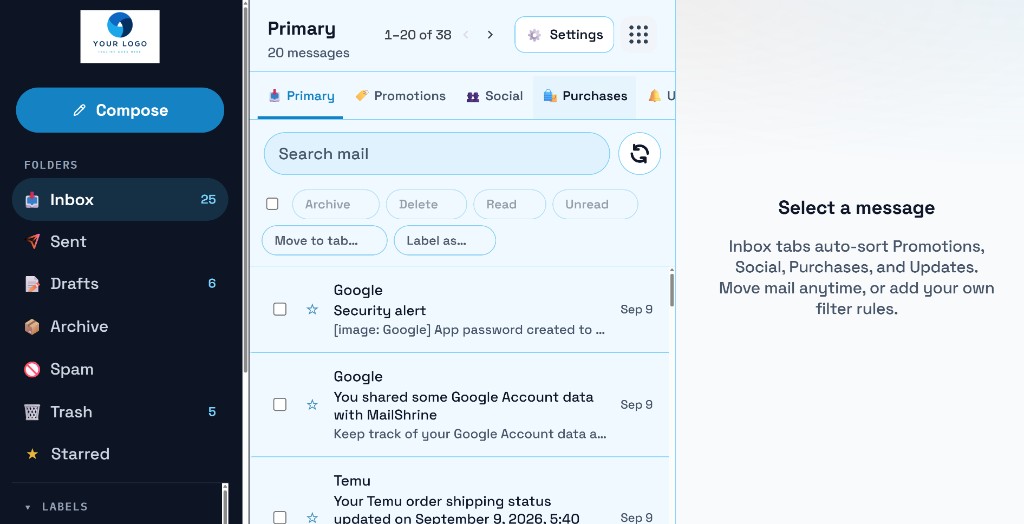Click the Sent paper-plane icon

tap(33, 242)
